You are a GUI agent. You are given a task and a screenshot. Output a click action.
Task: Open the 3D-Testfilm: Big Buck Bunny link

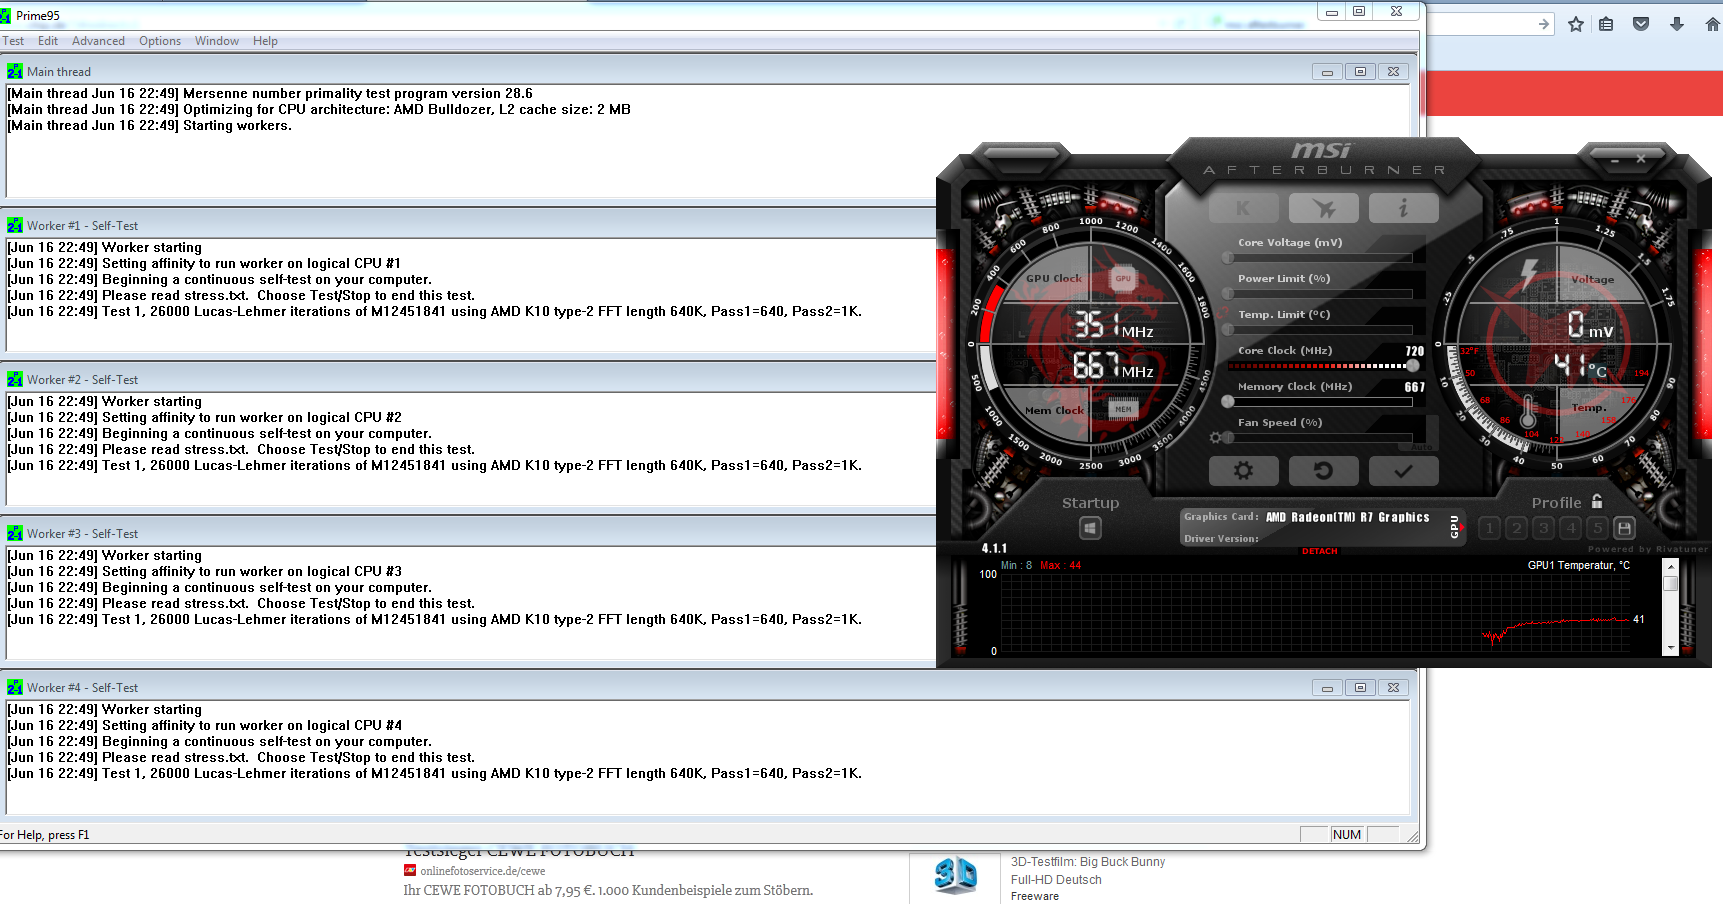(x=1088, y=862)
